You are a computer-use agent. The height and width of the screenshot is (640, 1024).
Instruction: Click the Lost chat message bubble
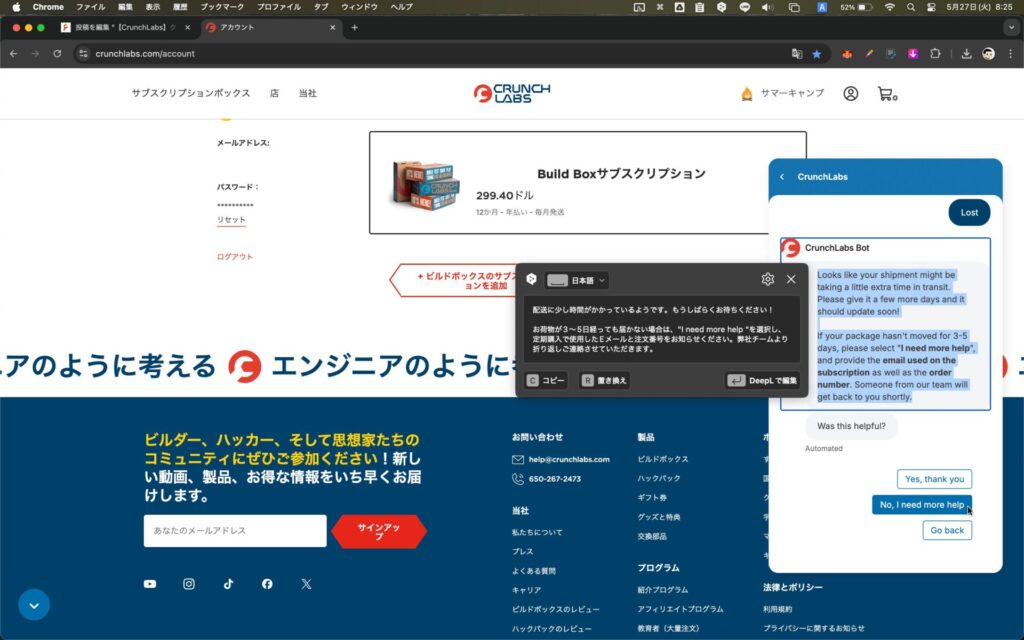[969, 212]
